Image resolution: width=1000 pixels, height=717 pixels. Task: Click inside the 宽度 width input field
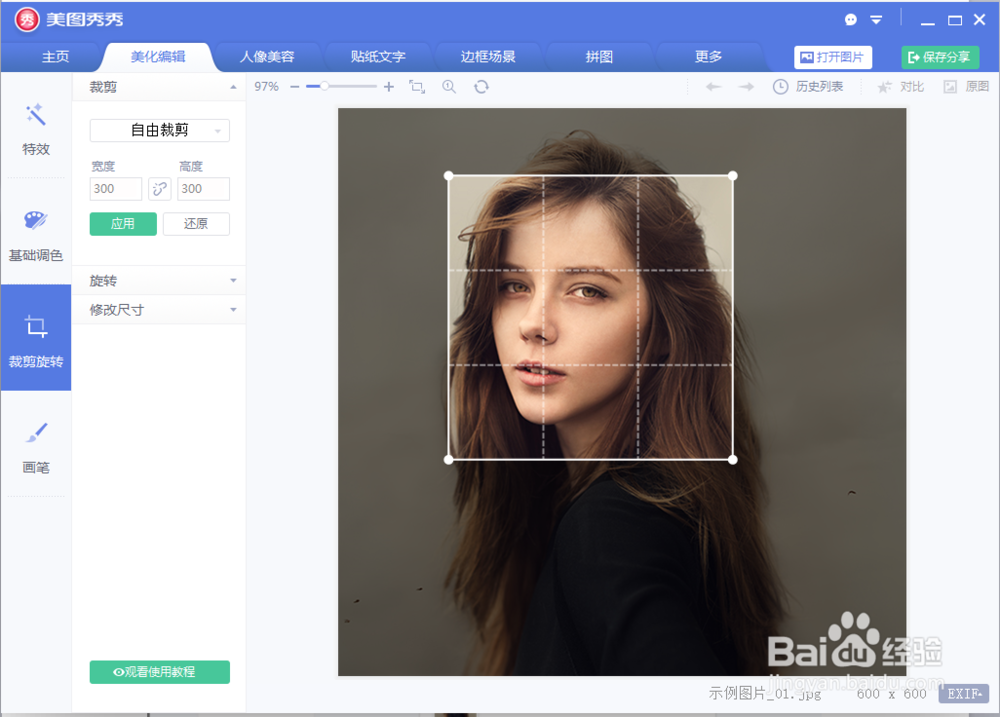coord(115,188)
